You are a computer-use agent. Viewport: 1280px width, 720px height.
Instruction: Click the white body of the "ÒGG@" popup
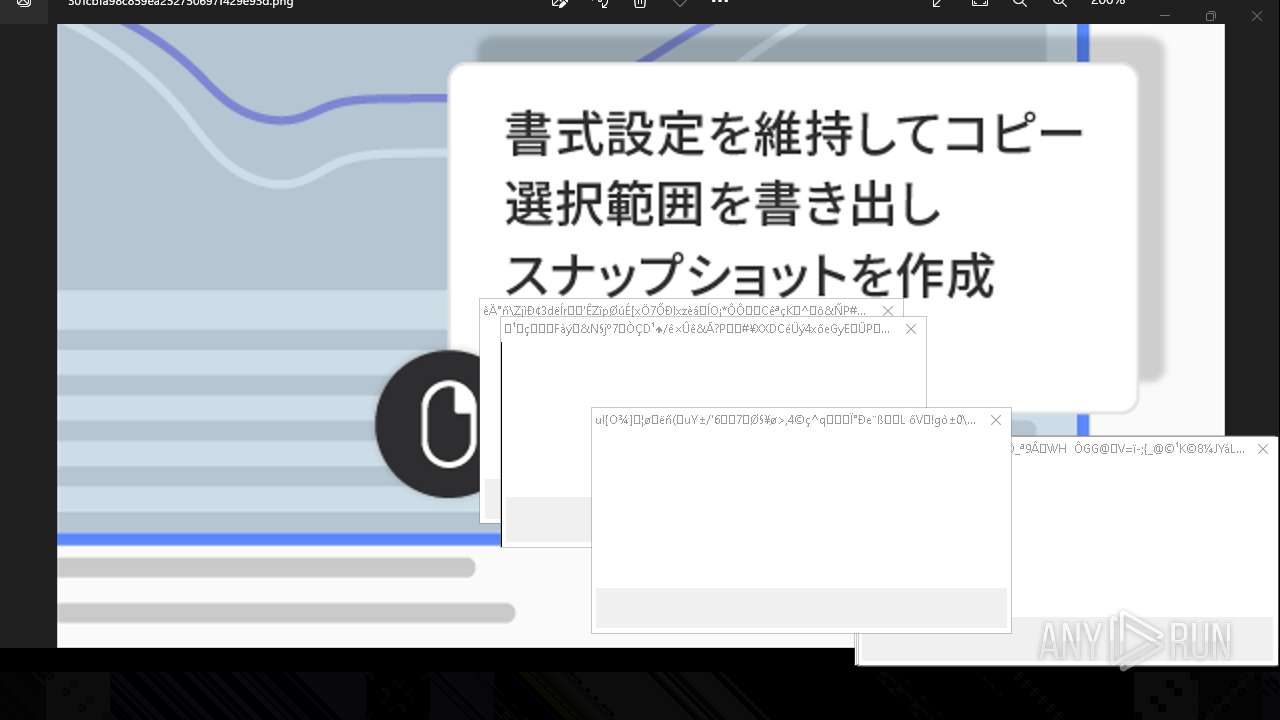pyautogui.click(x=1145, y=537)
